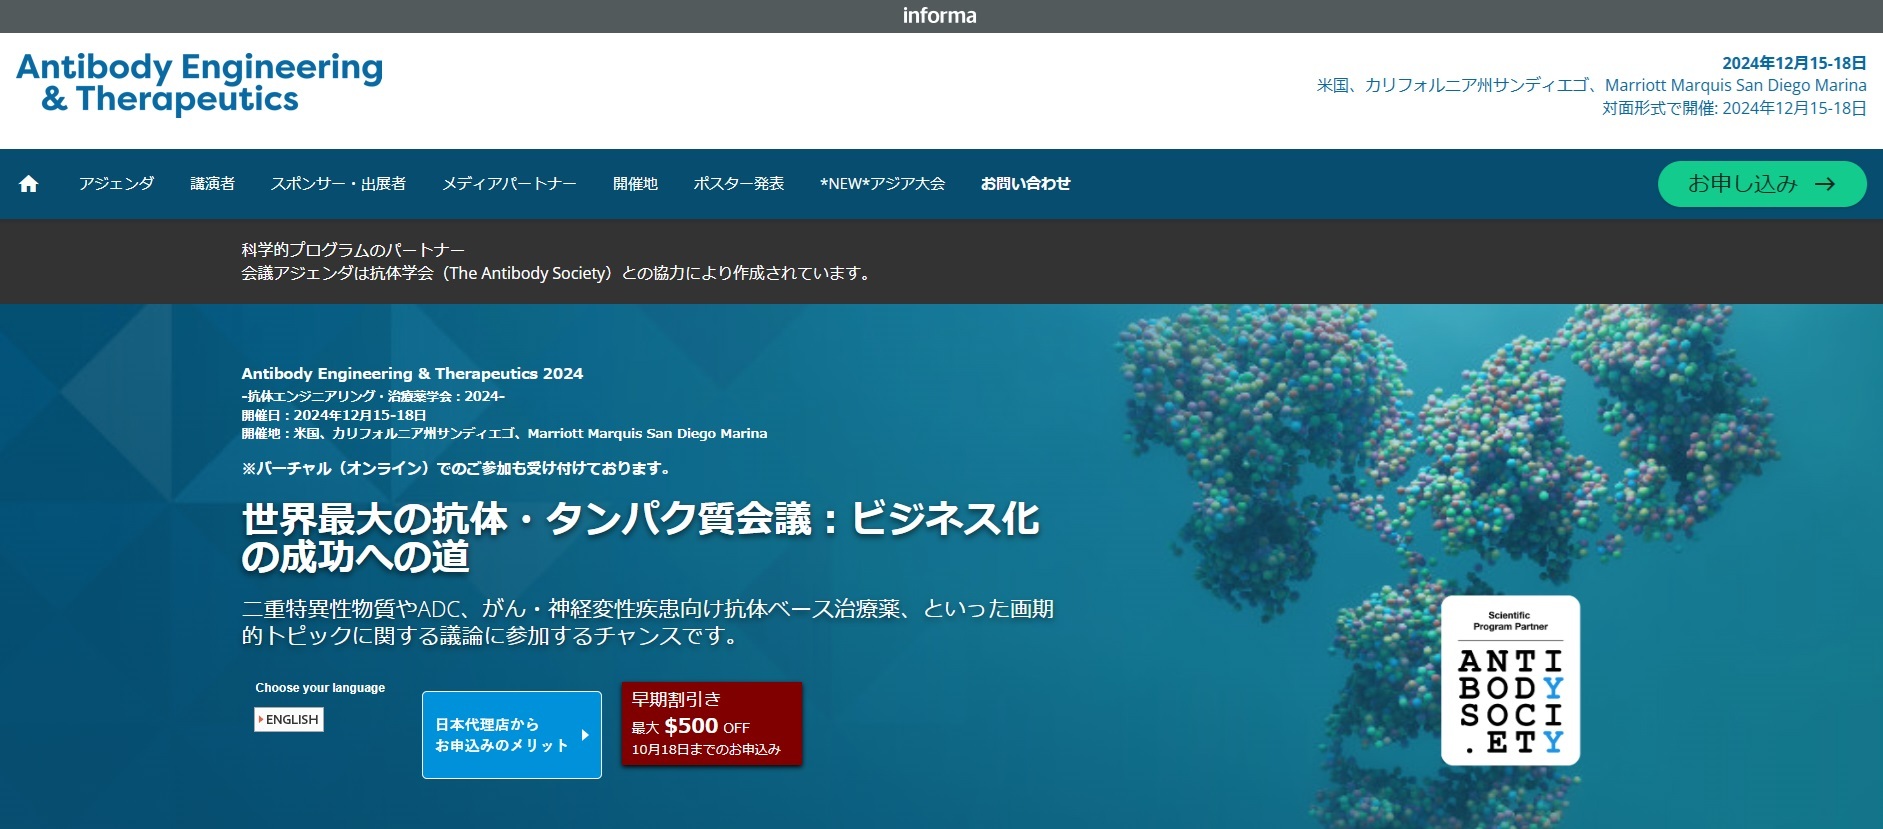Open お問い合わせ contact link

pos(1026,184)
